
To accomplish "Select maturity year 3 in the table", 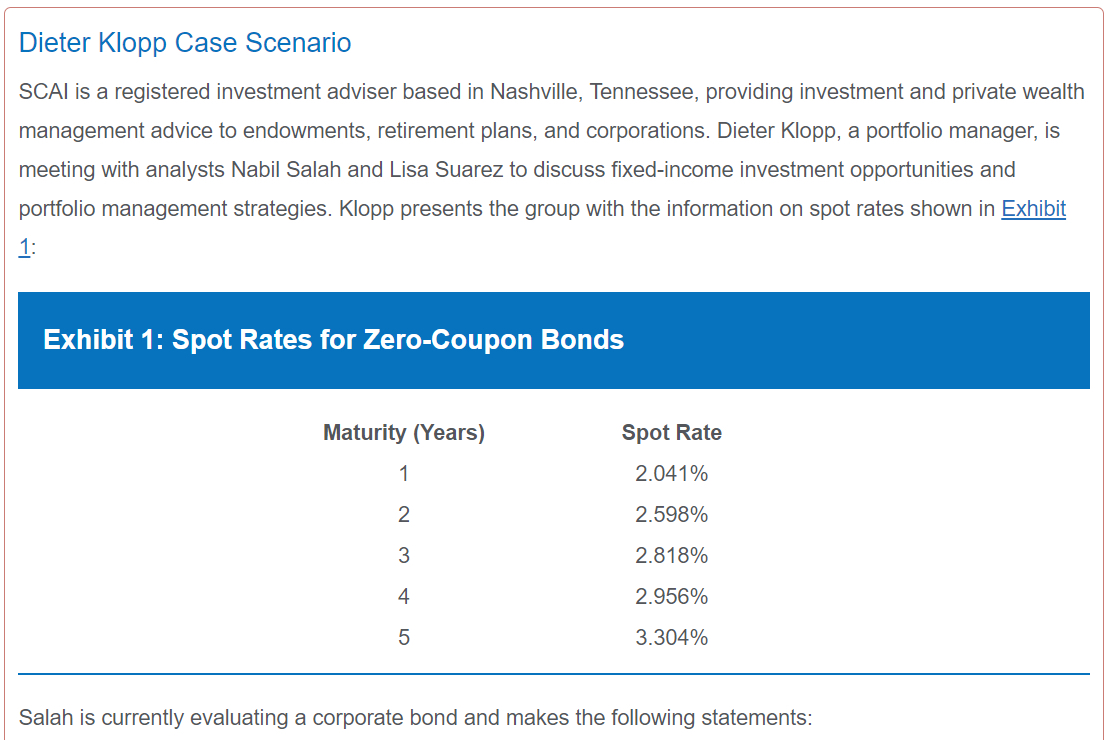I will (404, 556).
